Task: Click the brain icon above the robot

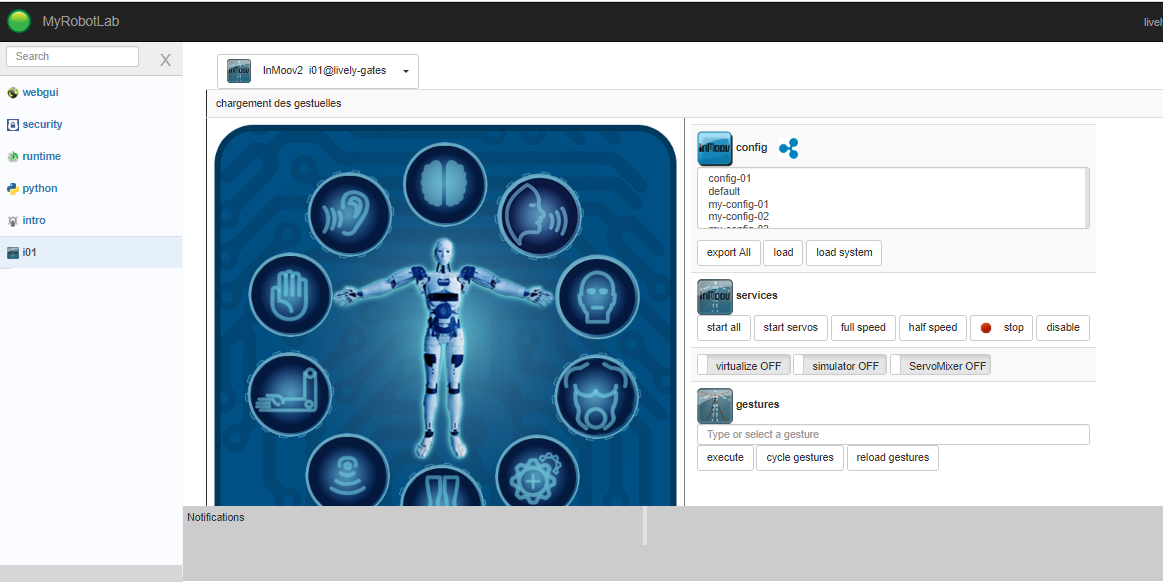Action: (x=445, y=185)
